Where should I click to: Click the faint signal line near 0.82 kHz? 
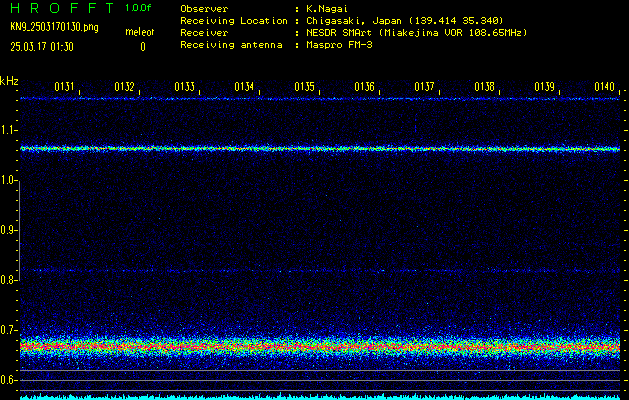[x=320, y=271]
